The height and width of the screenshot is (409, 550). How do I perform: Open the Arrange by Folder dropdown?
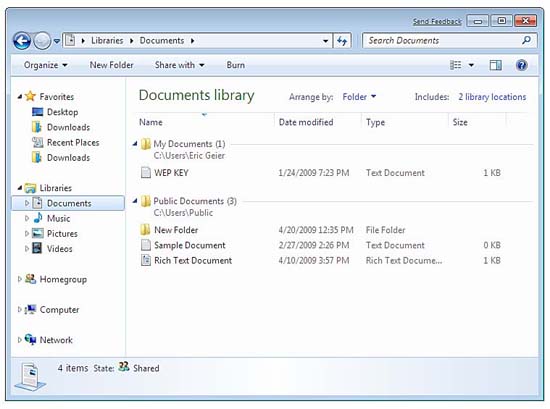(359, 97)
